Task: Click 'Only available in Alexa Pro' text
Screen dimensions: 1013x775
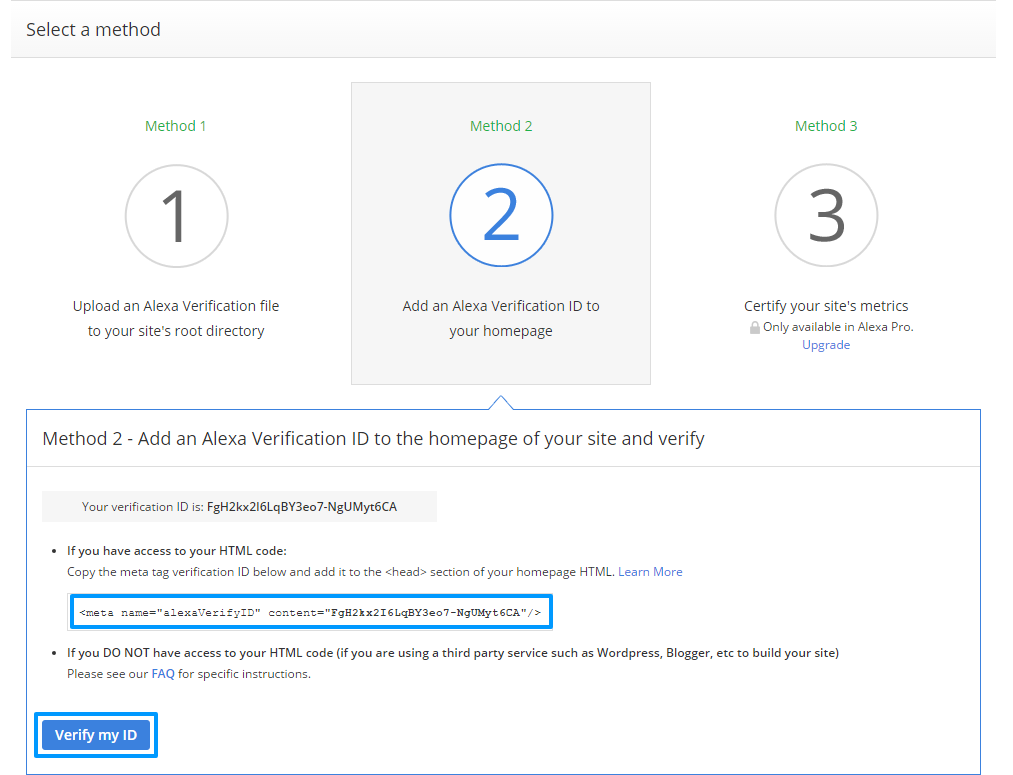Action: [838, 327]
